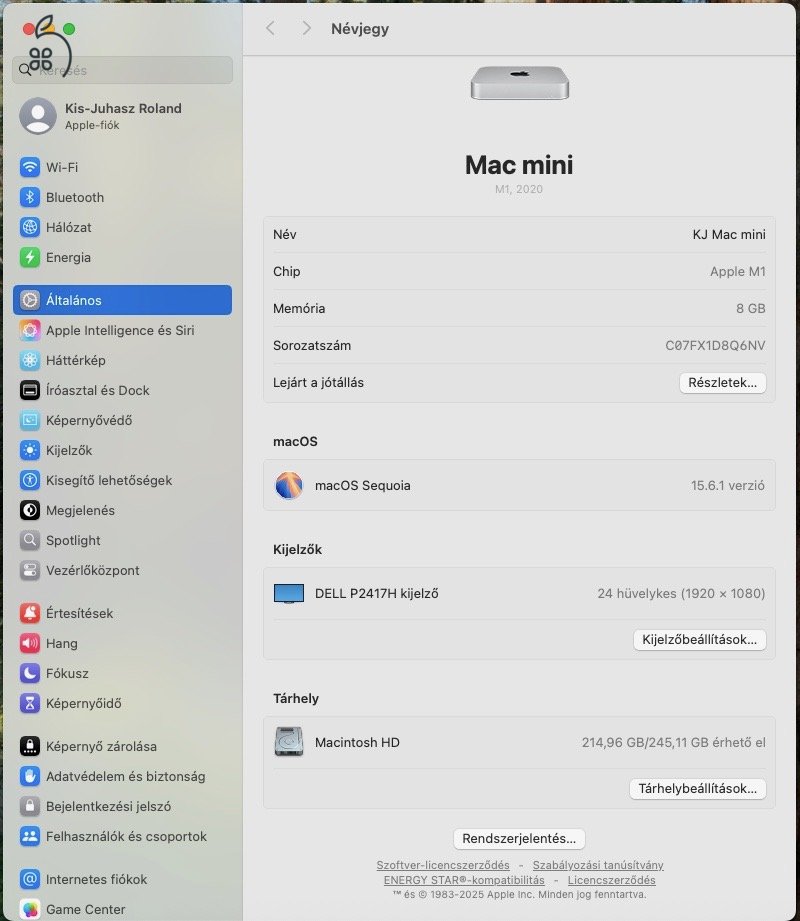Click the Rendszerjelentés button
This screenshot has height=921, width=800.
[x=519, y=839]
